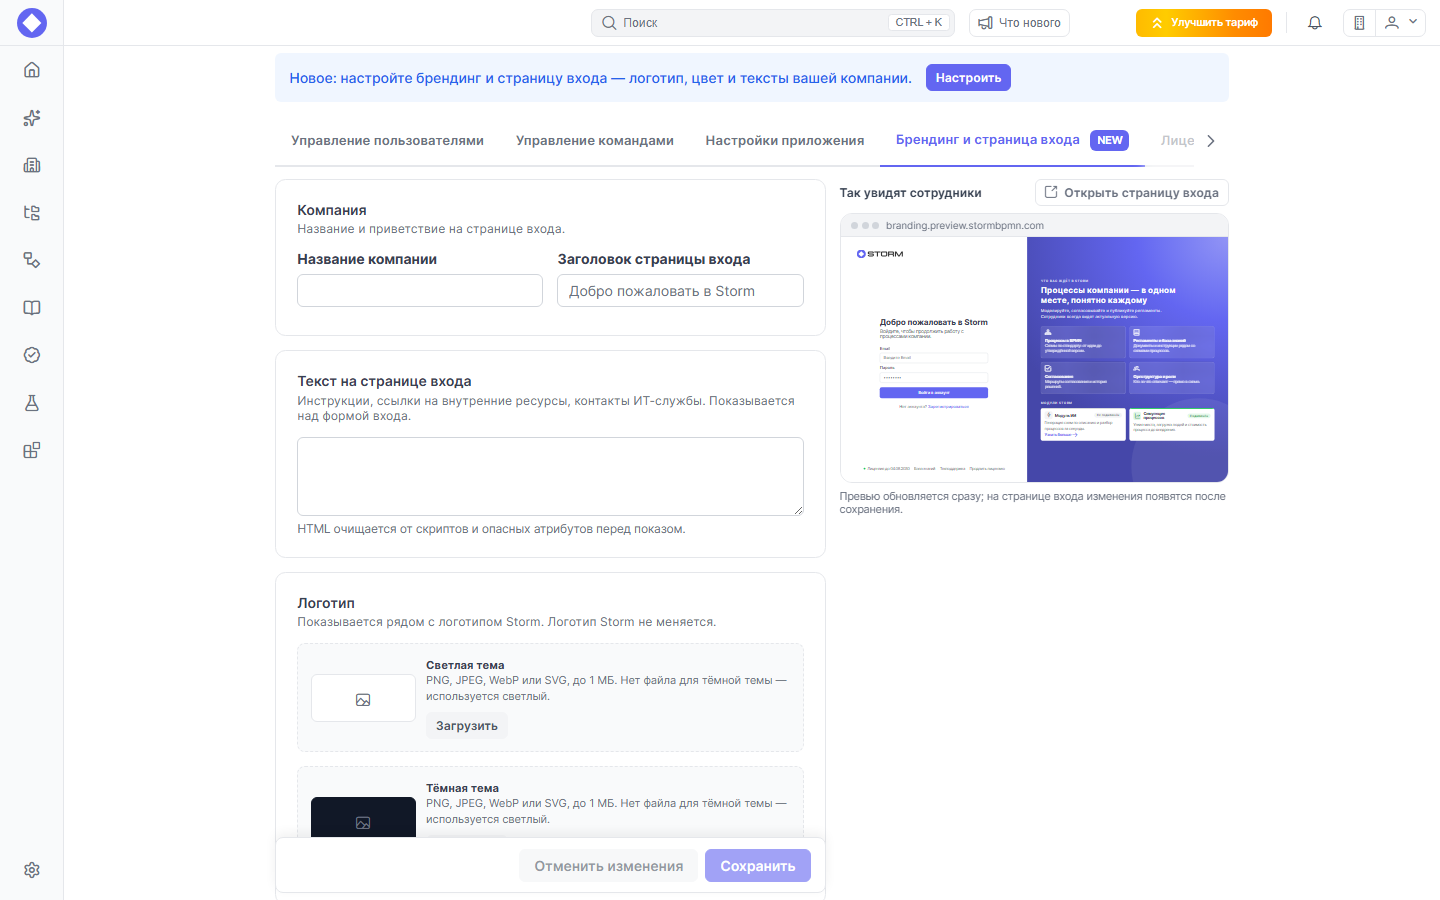Click Загрузить for the light theme logo

(x=467, y=726)
